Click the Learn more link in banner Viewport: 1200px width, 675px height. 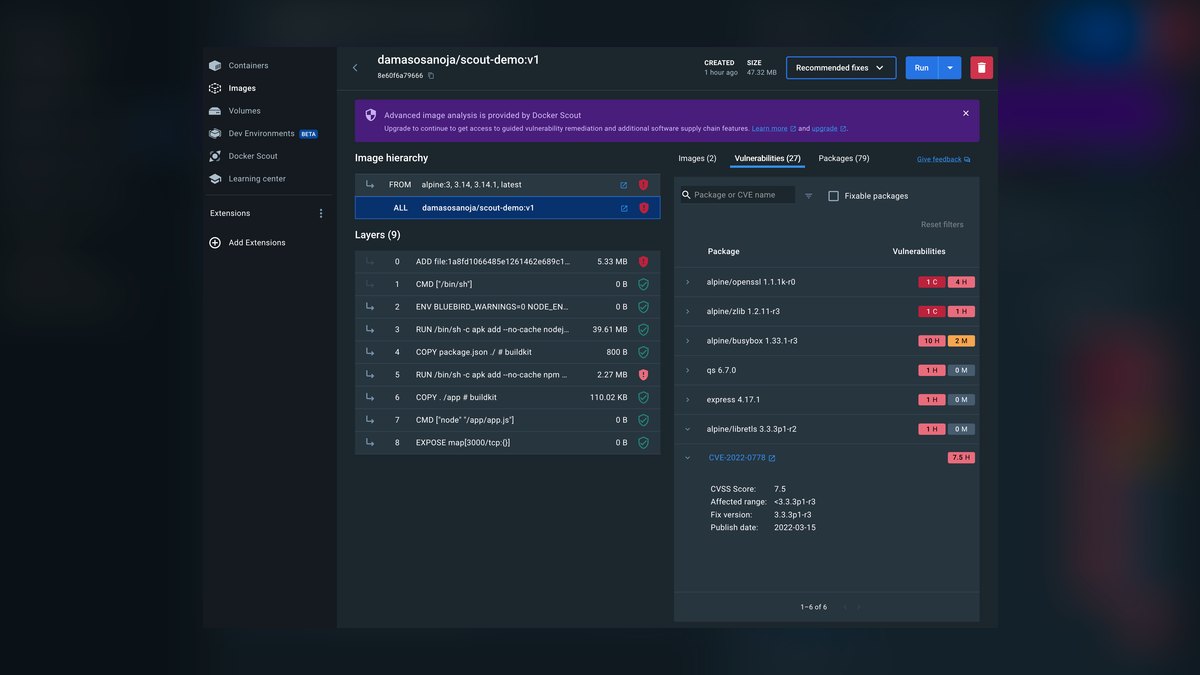(x=773, y=129)
